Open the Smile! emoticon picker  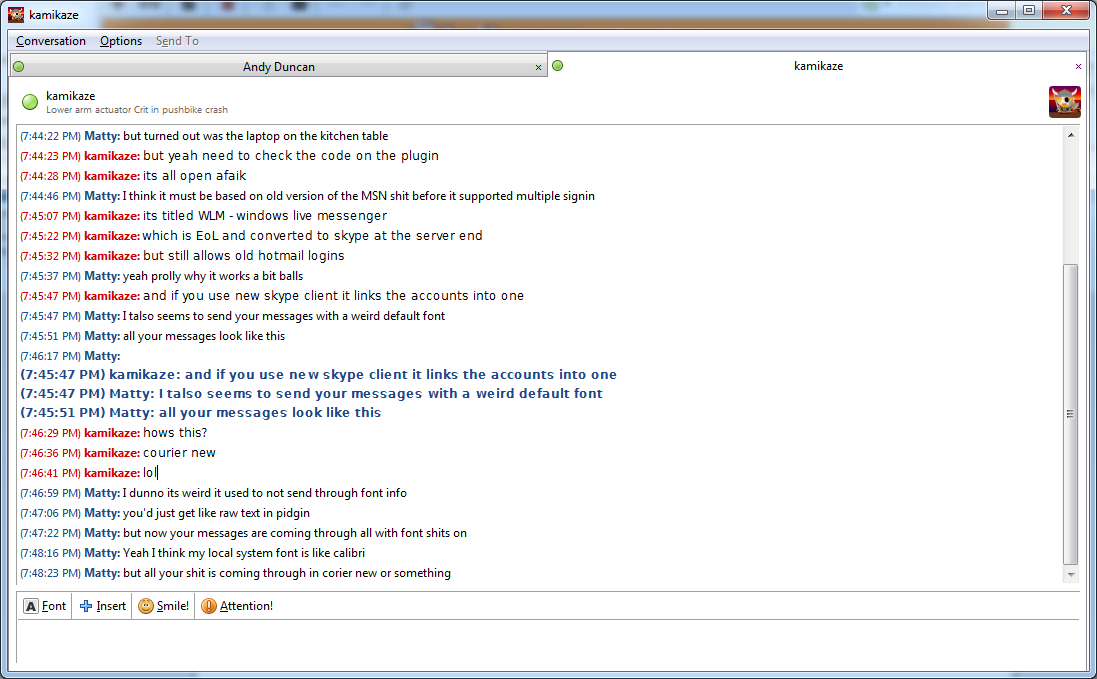tap(164, 606)
